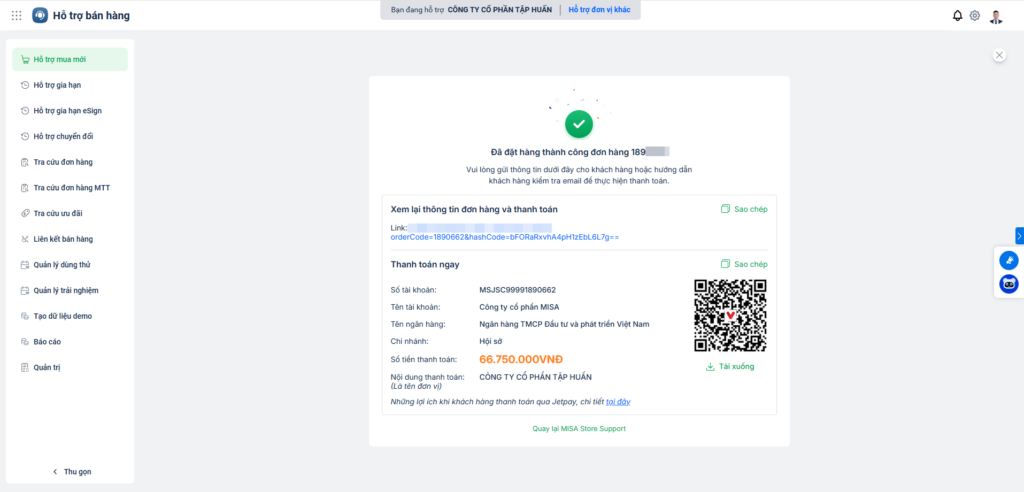Copy the order information link

[744, 209]
